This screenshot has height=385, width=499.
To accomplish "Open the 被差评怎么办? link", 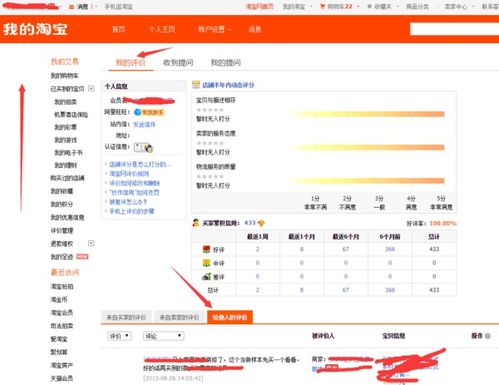I will (x=128, y=202).
